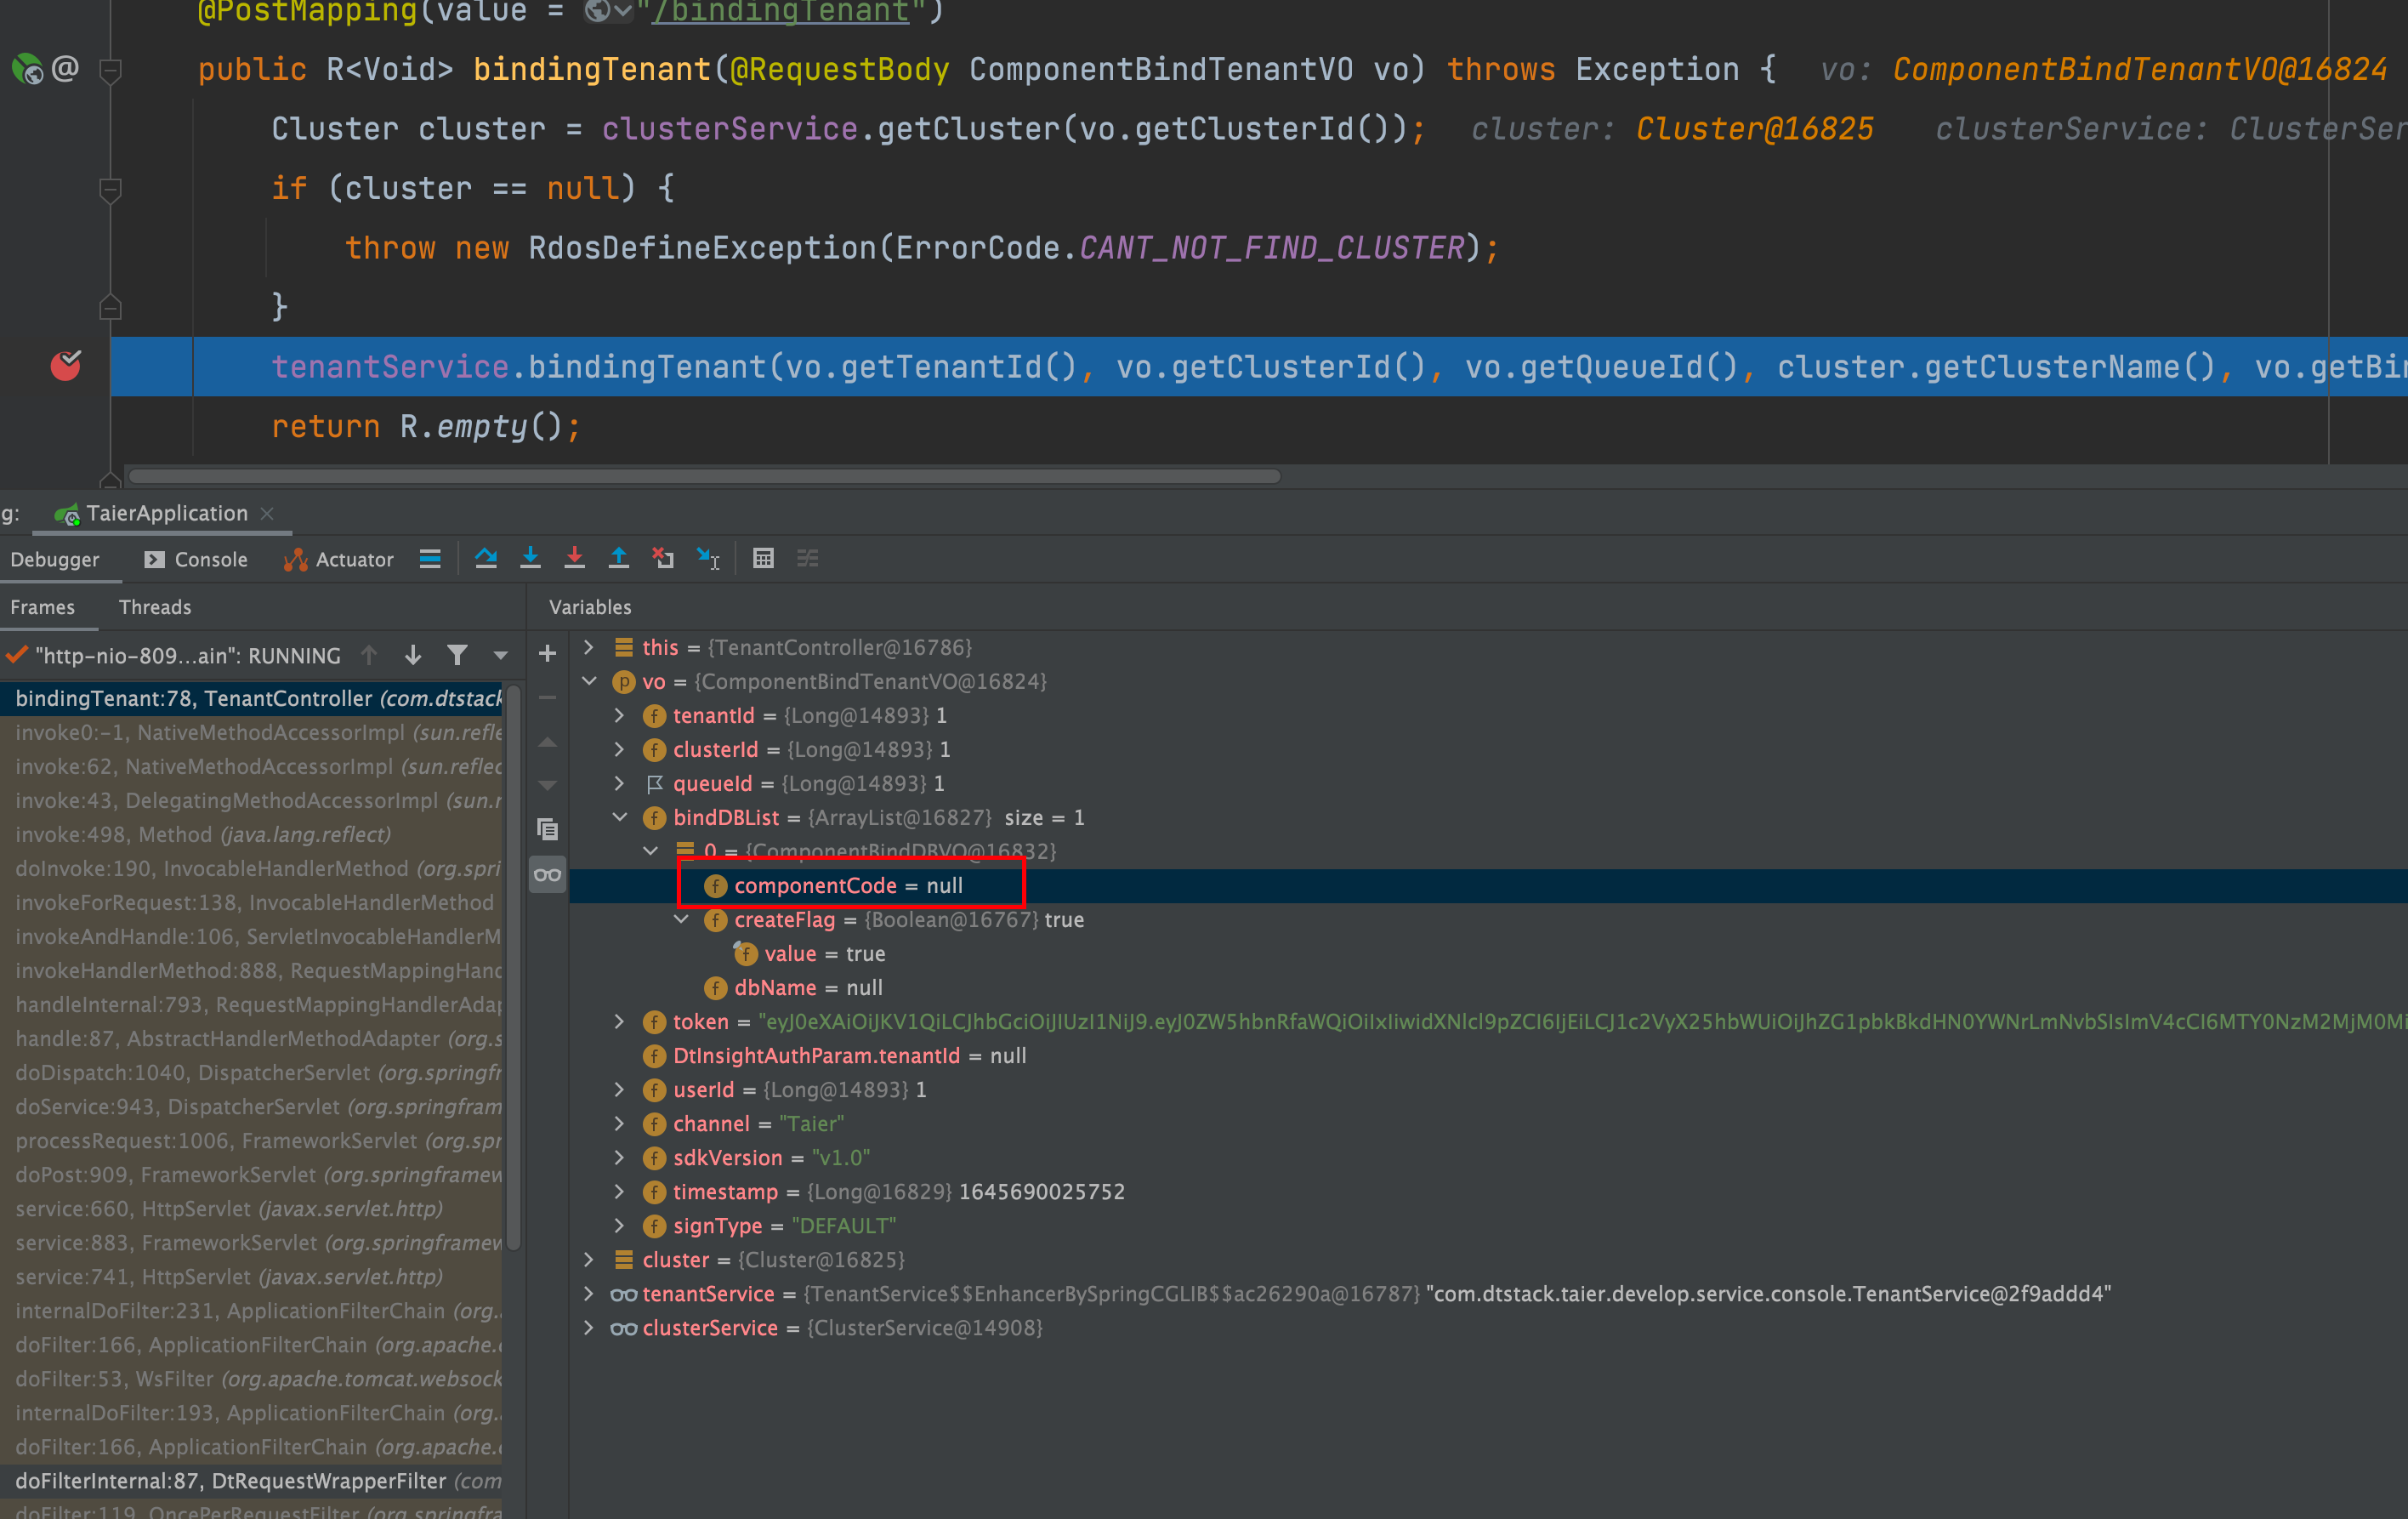Toggle the glasses watches view icon
2408x1519 pixels.
[548, 873]
